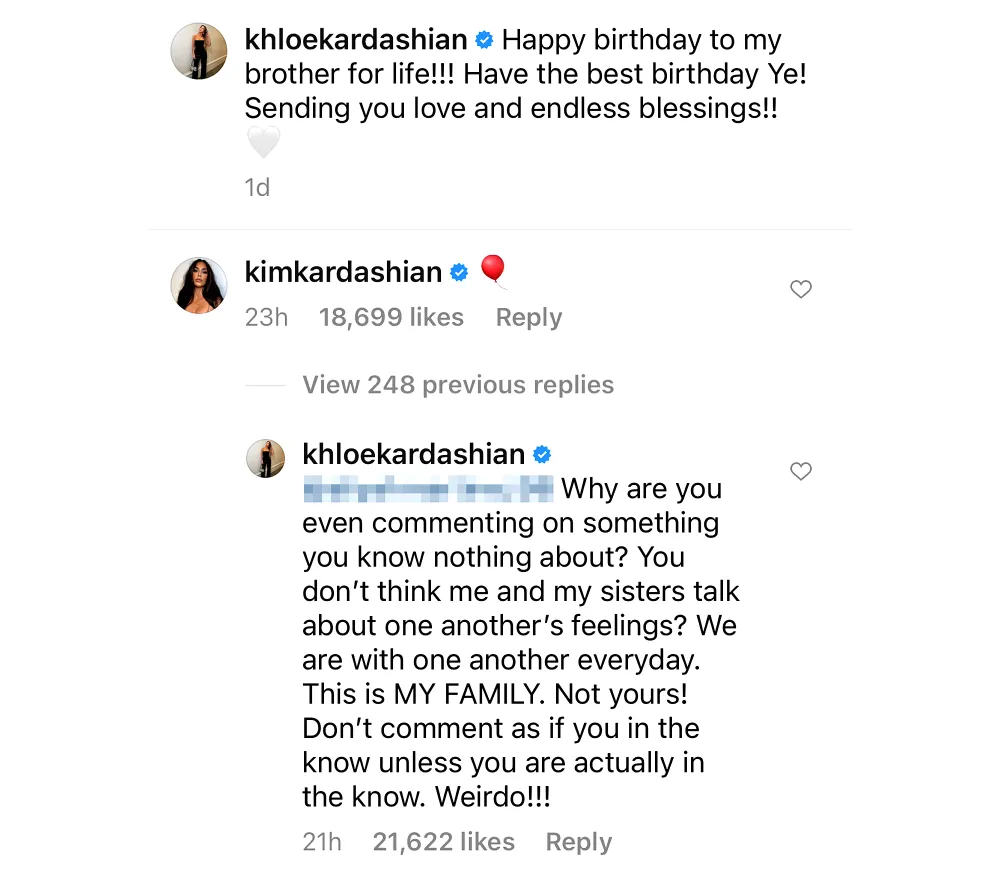
Task: Click the red balloon emoji in Kim's comment
Action: (x=491, y=268)
